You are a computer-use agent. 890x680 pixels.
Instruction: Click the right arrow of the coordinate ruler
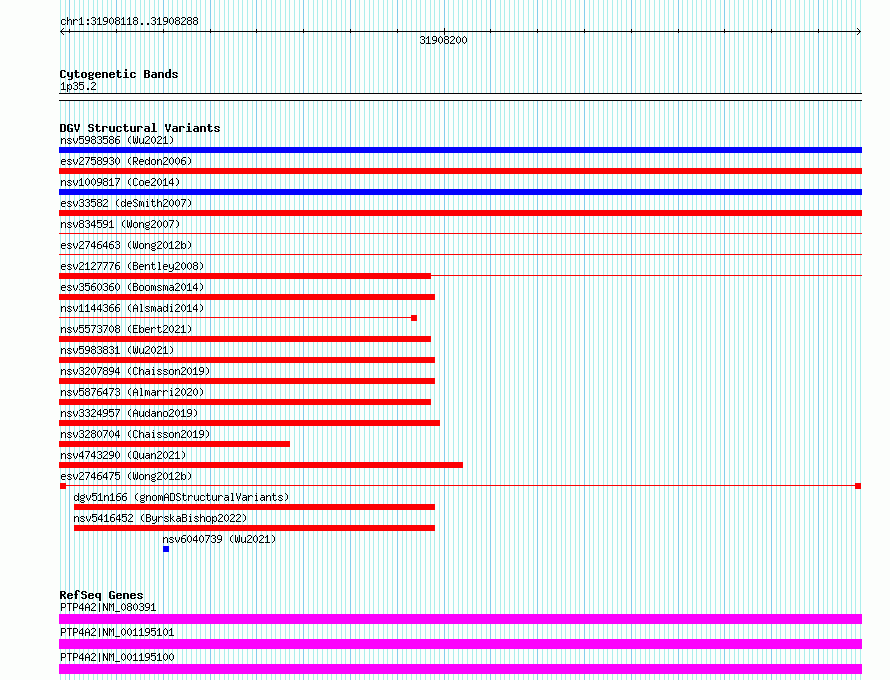[x=859, y=32]
